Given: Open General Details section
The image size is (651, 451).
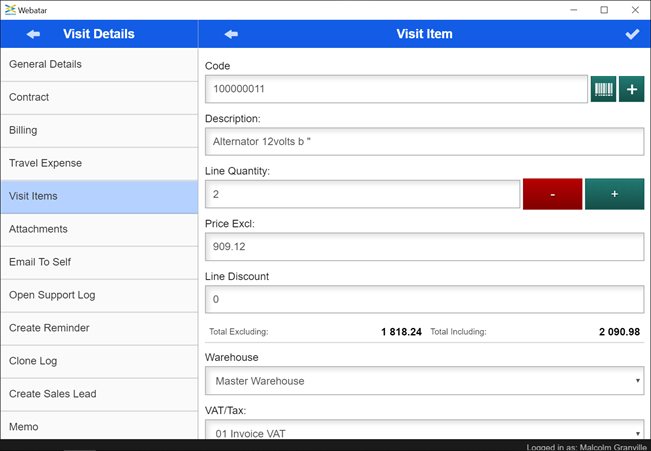Looking at the screenshot, I should click(x=99, y=65).
